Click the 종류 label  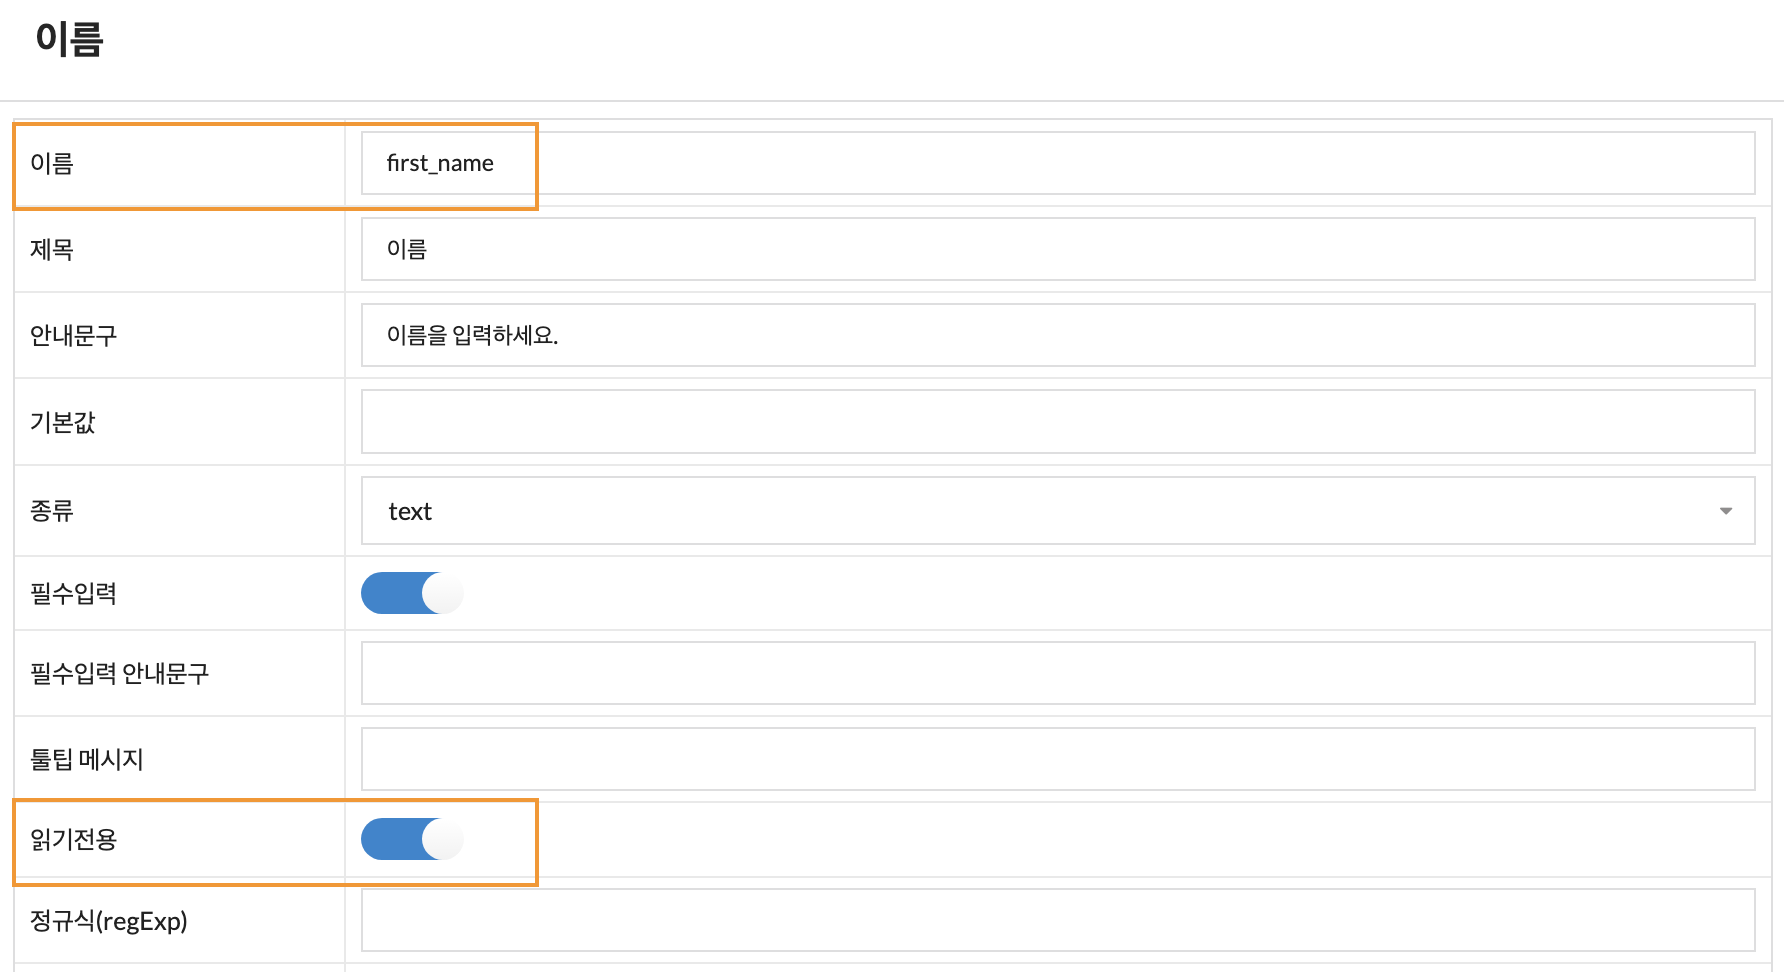52,511
